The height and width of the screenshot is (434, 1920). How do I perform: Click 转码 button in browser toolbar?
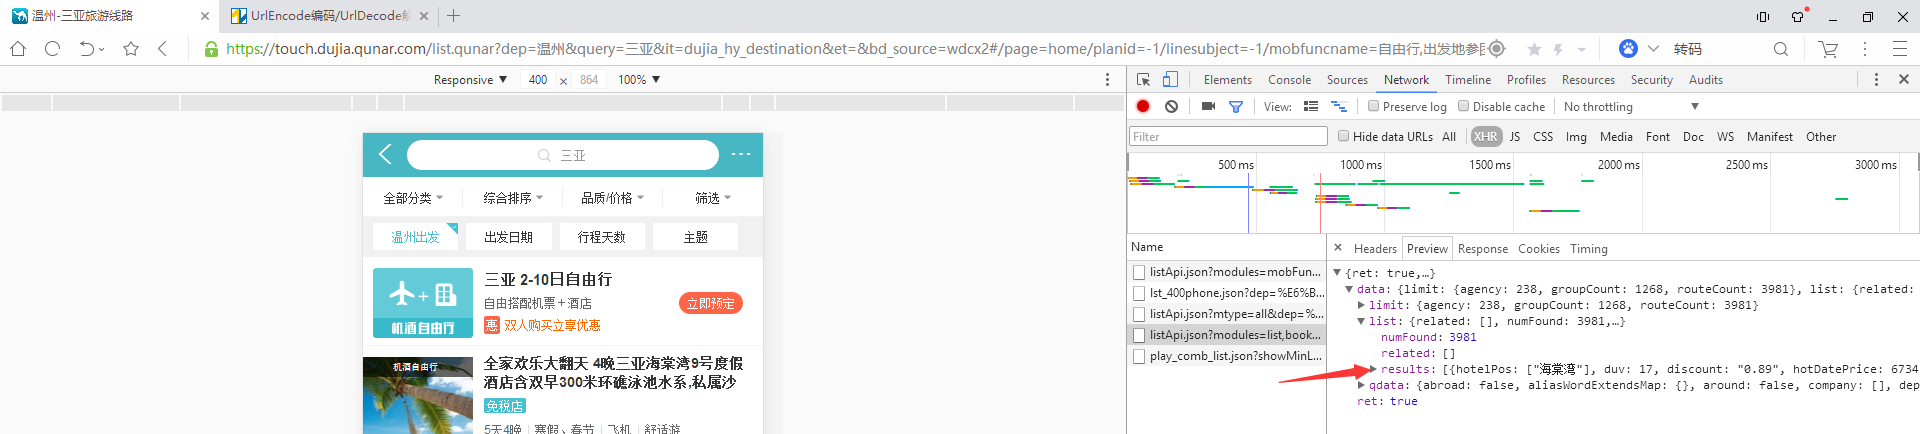click(x=1688, y=49)
